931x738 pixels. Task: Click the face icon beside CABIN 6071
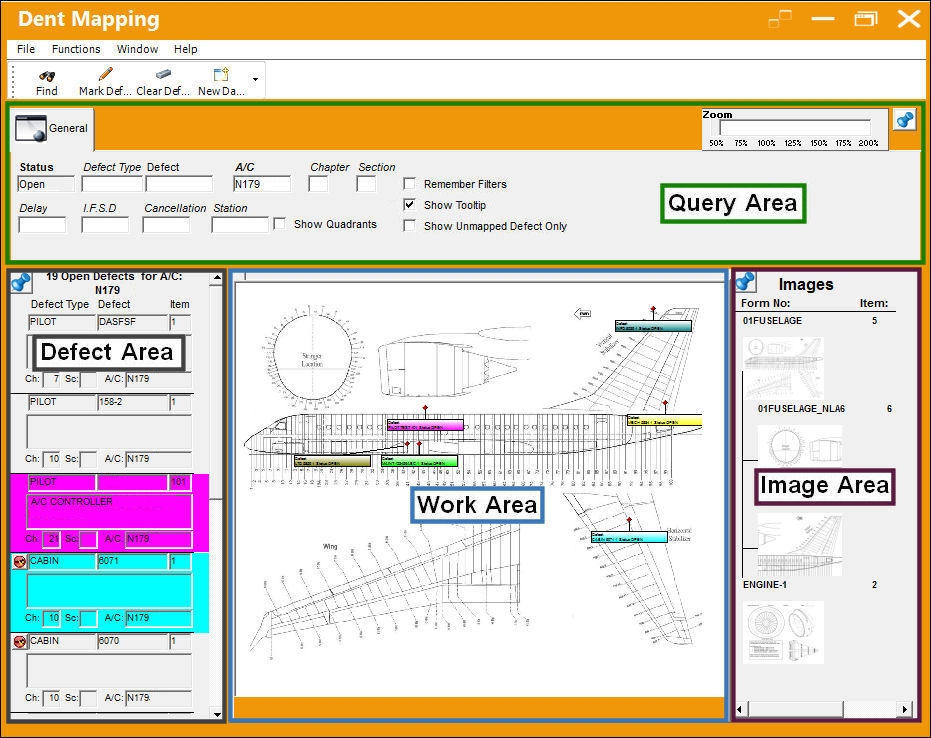pyautogui.click(x=20, y=561)
